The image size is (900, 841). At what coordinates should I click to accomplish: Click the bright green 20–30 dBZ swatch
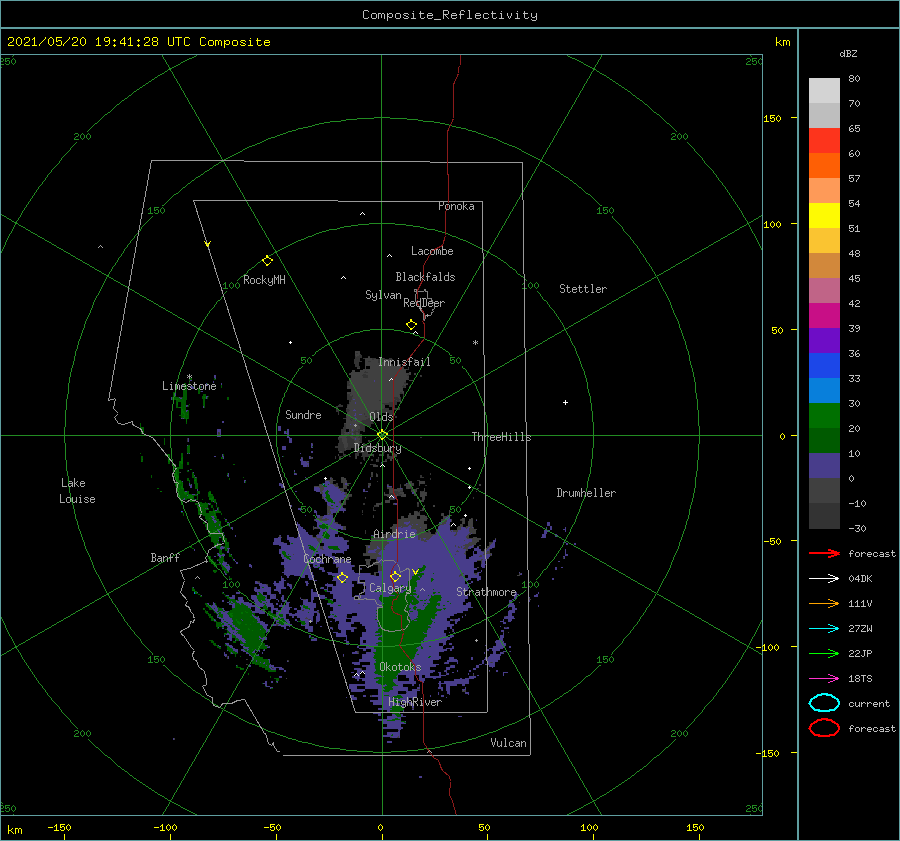(824, 416)
